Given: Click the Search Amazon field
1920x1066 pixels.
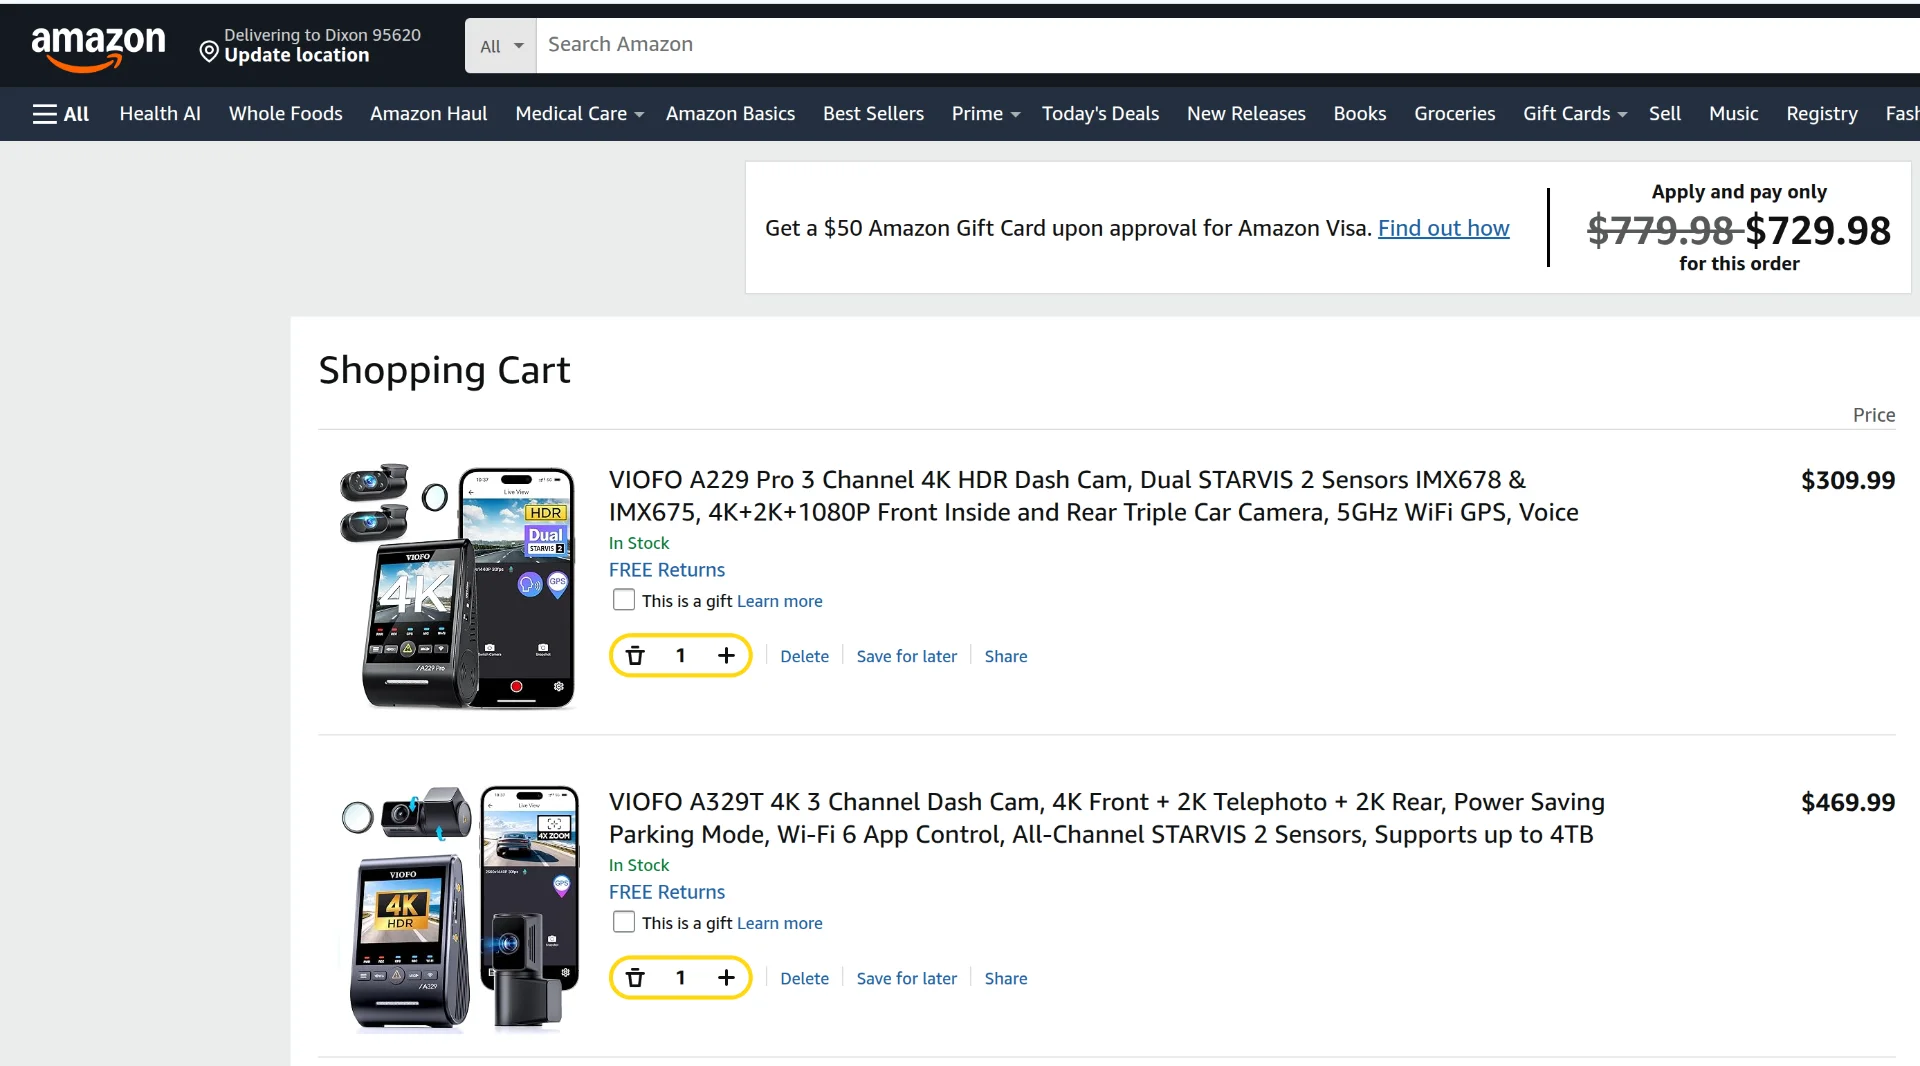Looking at the screenshot, I should pos(1228,45).
